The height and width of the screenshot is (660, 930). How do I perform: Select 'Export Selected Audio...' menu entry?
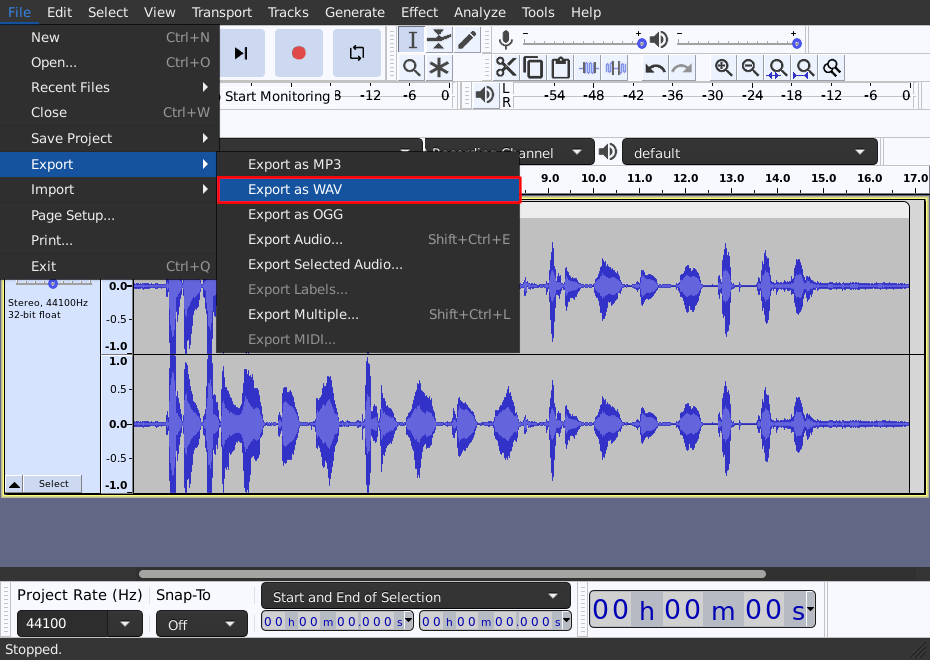tap(369, 264)
